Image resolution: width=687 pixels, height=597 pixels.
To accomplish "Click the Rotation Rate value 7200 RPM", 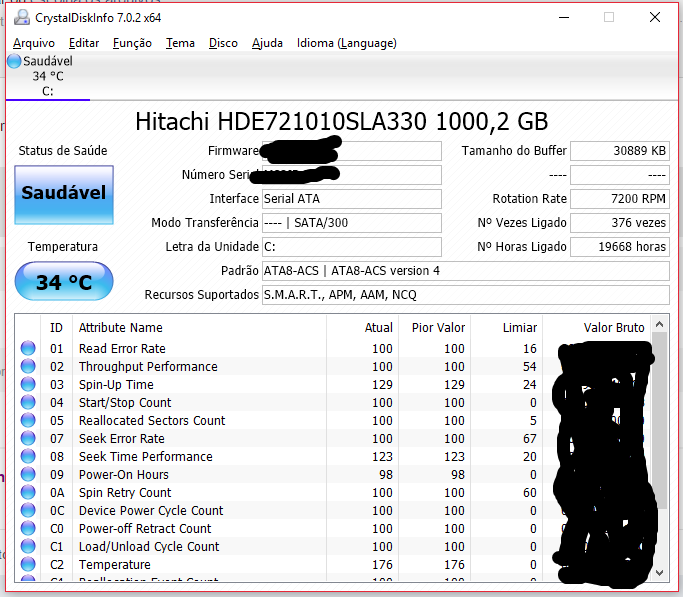I will tap(620, 199).
